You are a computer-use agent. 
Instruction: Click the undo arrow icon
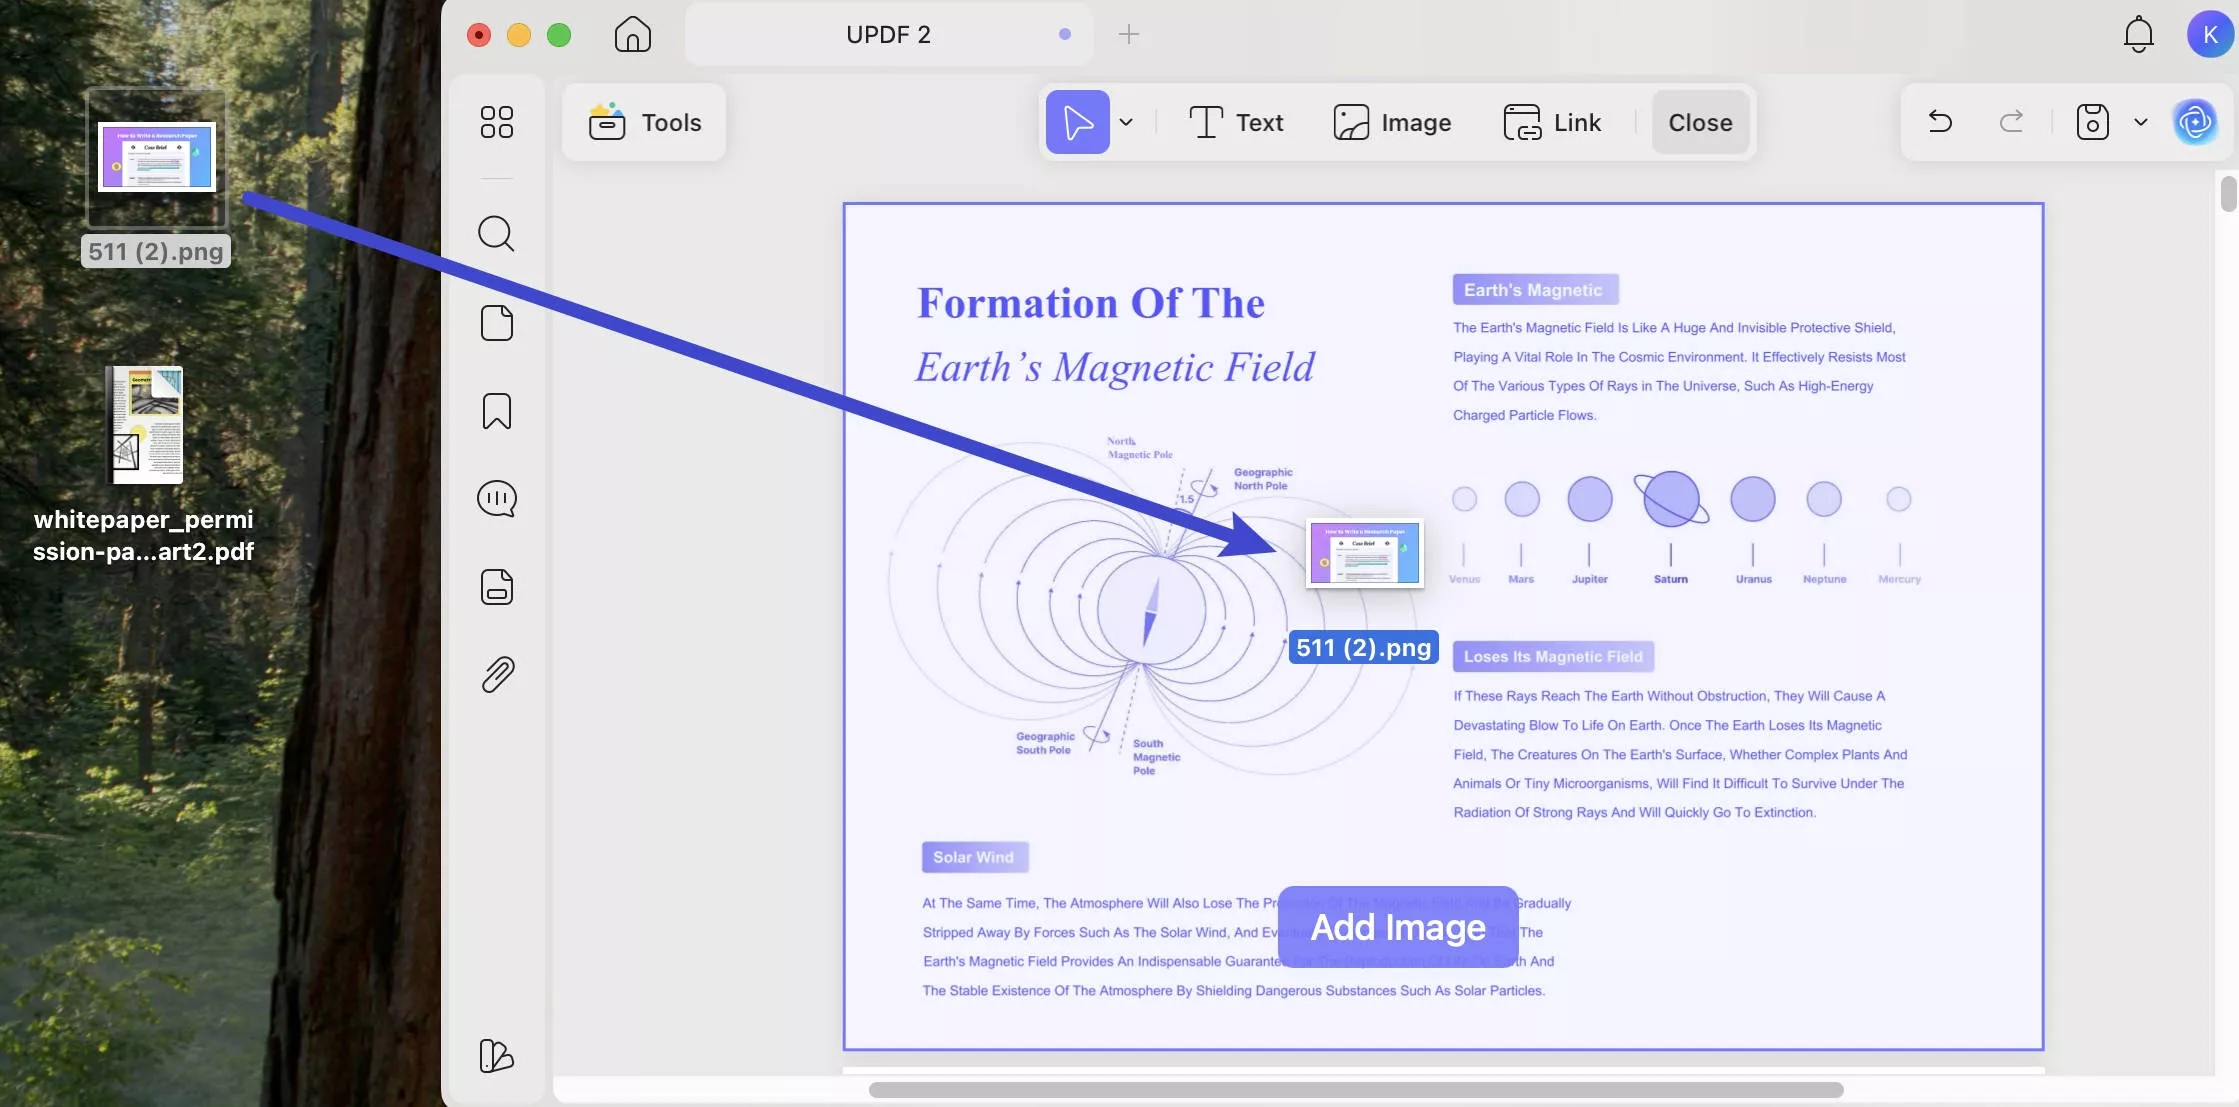(1940, 122)
